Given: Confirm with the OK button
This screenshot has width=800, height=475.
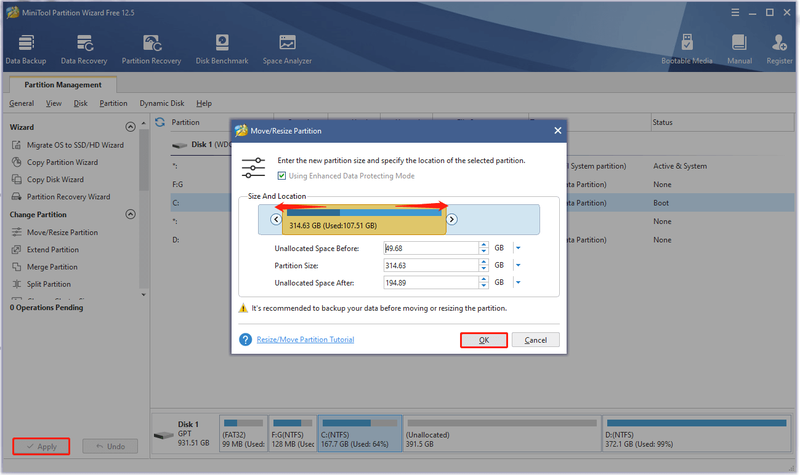Looking at the screenshot, I should pyautogui.click(x=484, y=340).
